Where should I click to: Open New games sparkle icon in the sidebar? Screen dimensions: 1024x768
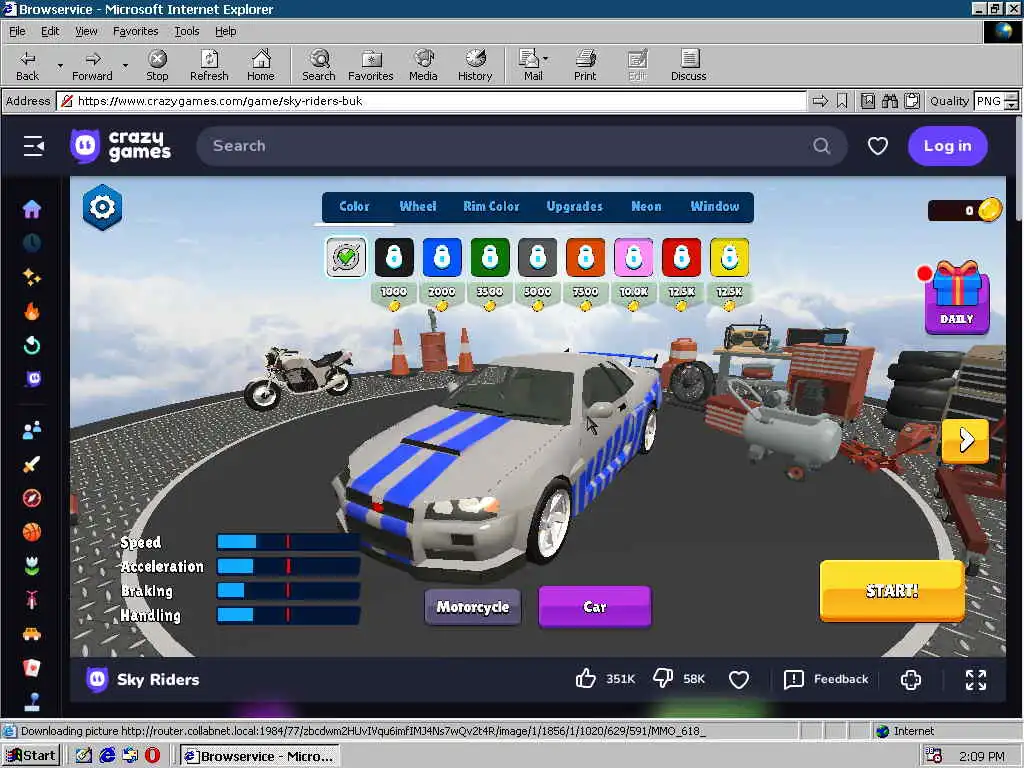(32, 277)
